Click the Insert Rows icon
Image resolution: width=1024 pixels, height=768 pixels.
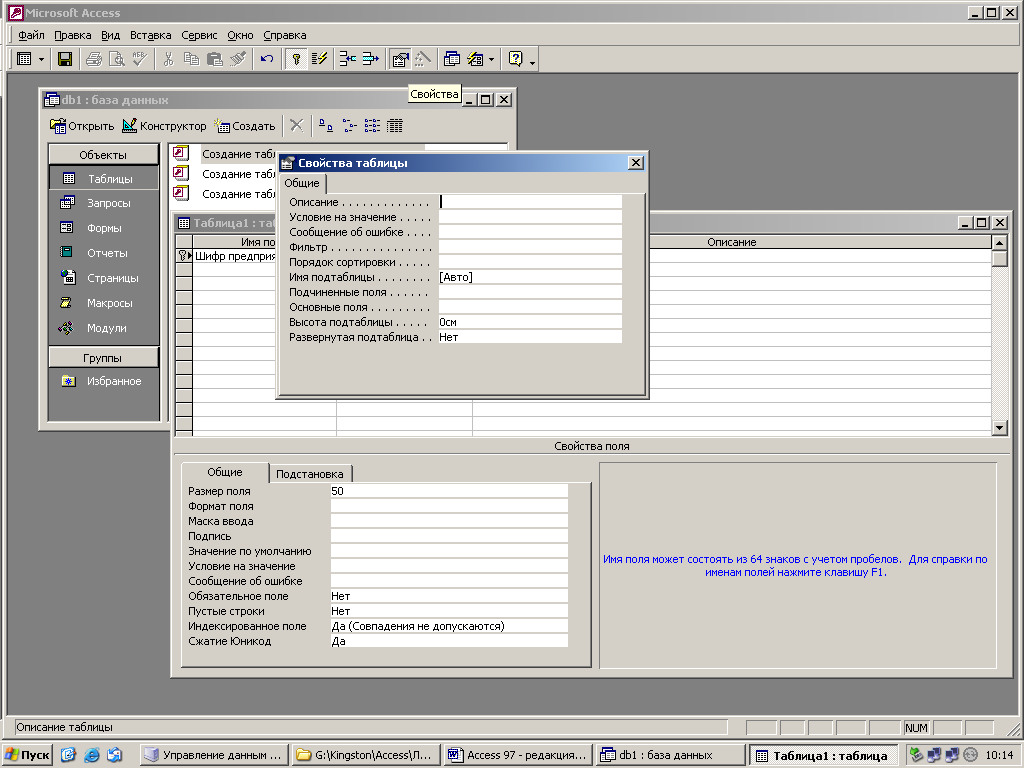[x=347, y=59]
